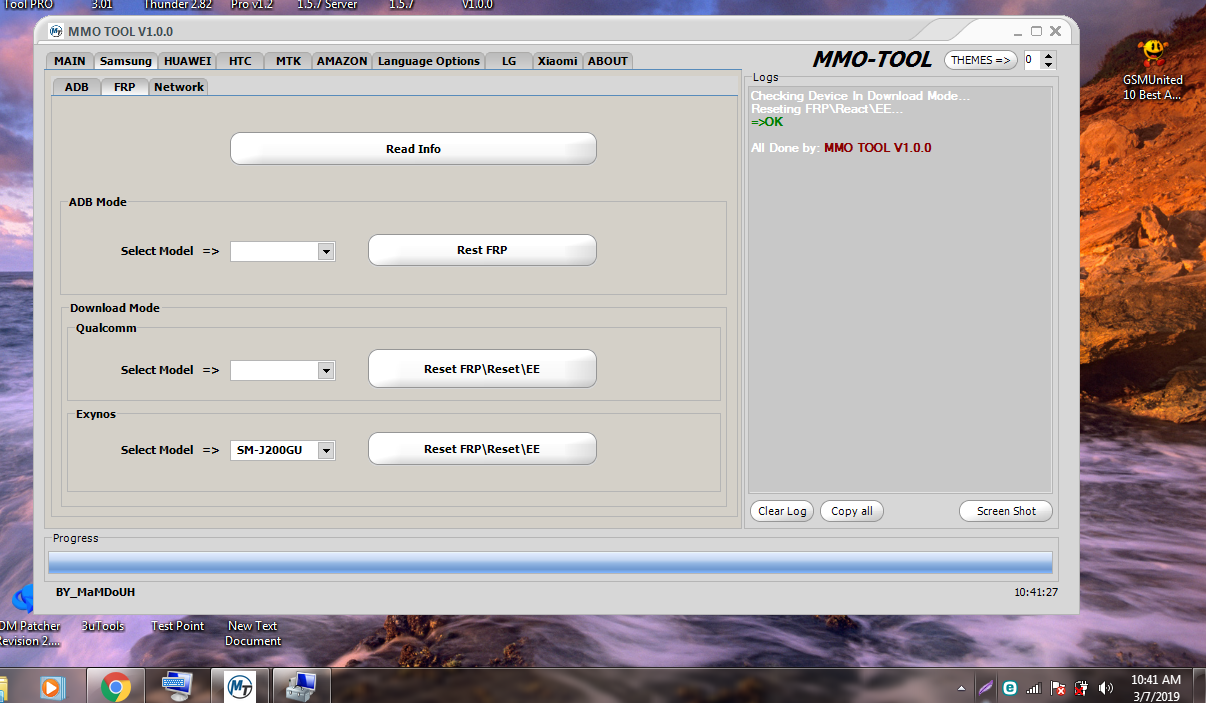Click the 10:41:27 status bar time
Screen dimensions: 1206x703
tap(1036, 592)
